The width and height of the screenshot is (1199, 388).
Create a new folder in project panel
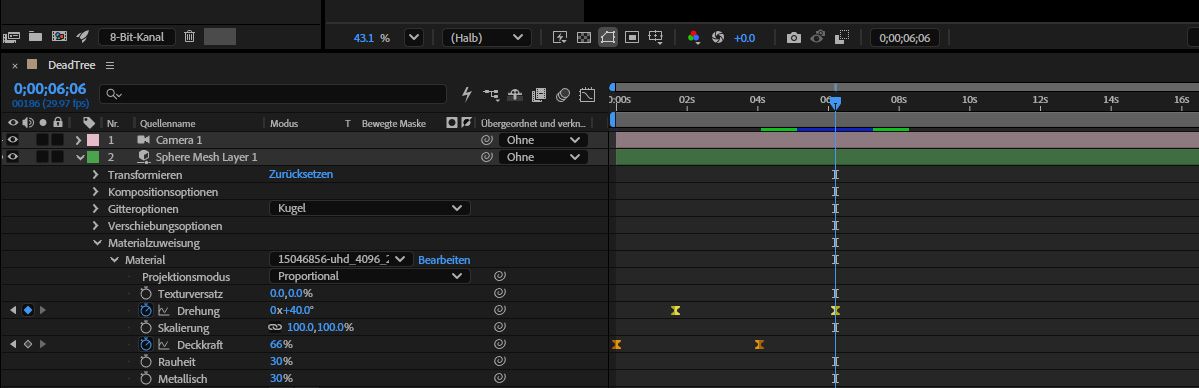tap(35, 37)
